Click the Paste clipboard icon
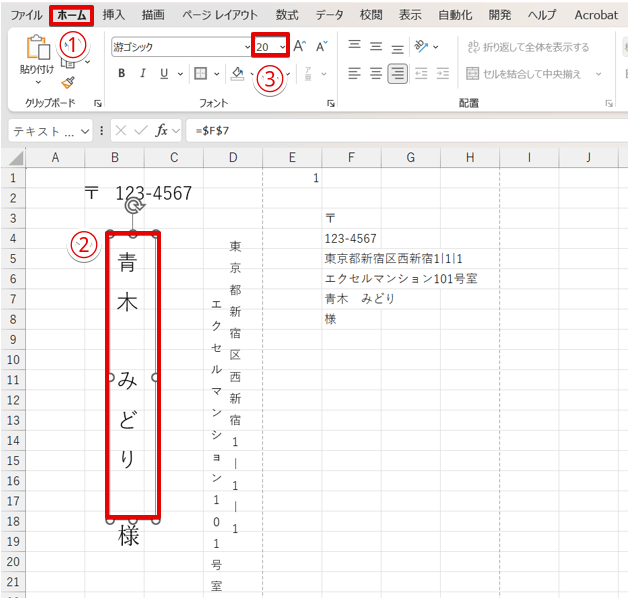Image resolution: width=635 pixels, height=598 pixels. (x=37, y=48)
